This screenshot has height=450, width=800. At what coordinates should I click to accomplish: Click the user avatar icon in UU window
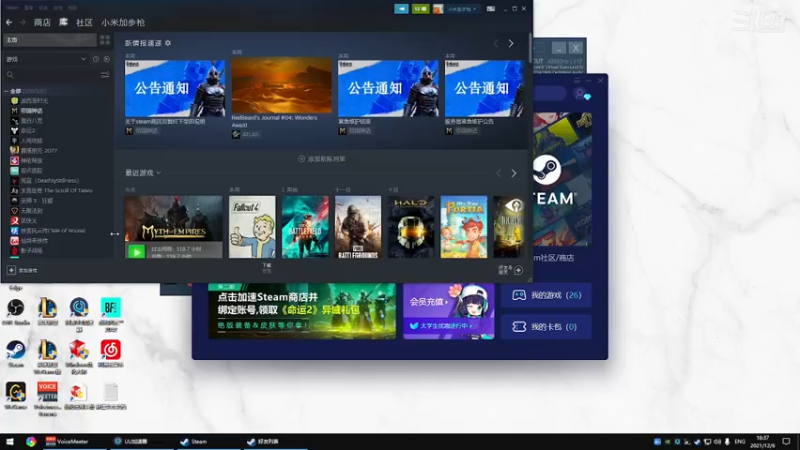(x=580, y=94)
